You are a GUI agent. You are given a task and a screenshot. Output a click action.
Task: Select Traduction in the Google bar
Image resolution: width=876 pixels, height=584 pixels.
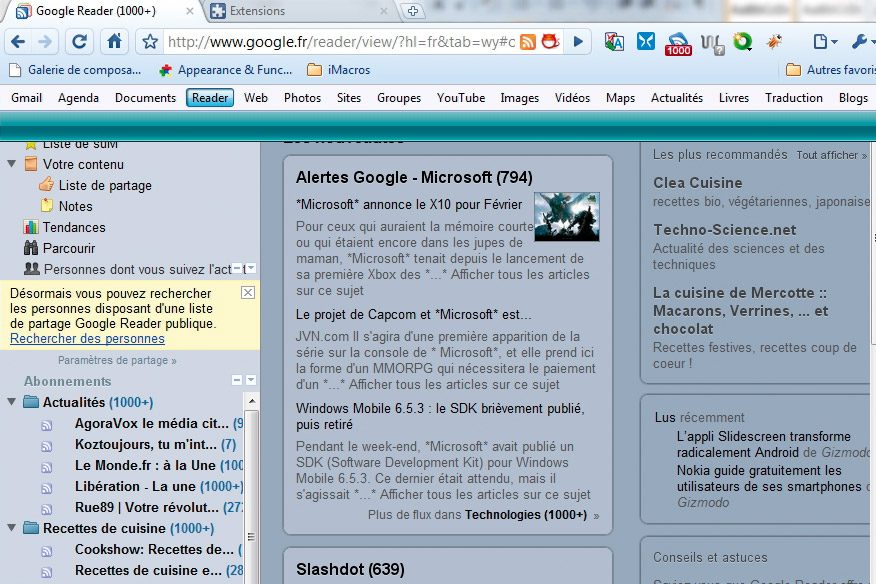pos(794,98)
